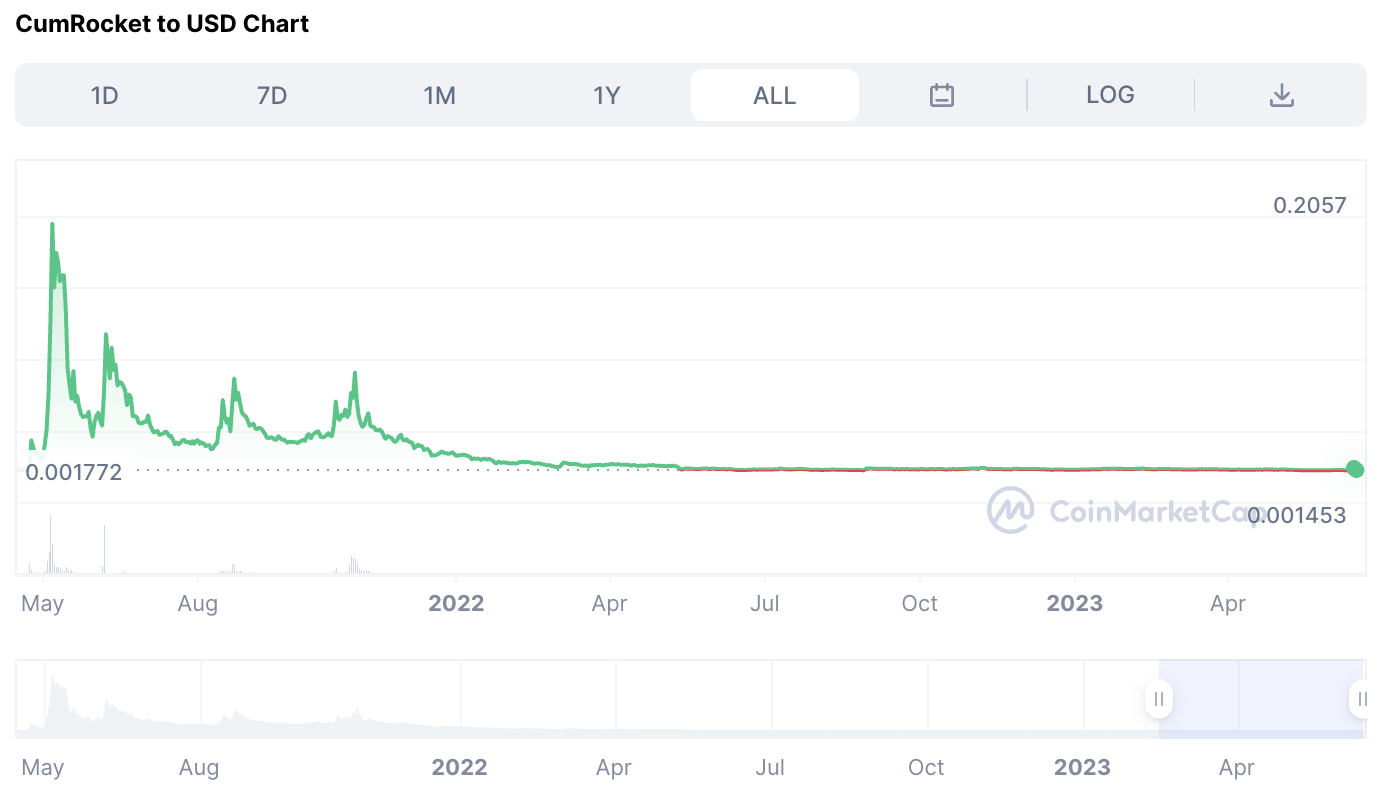Click the main chart's 2023 axis label
This screenshot has width=1385, height=791.
click(x=1074, y=604)
